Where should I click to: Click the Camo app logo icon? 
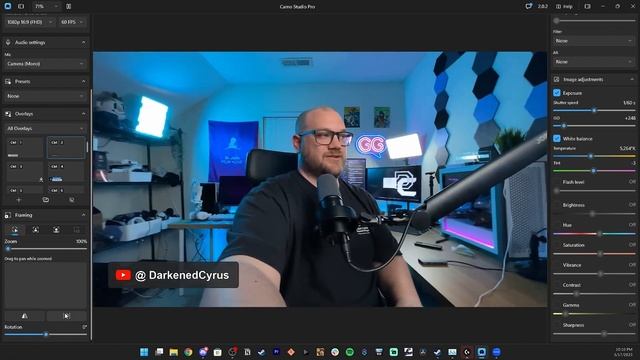point(7,6)
